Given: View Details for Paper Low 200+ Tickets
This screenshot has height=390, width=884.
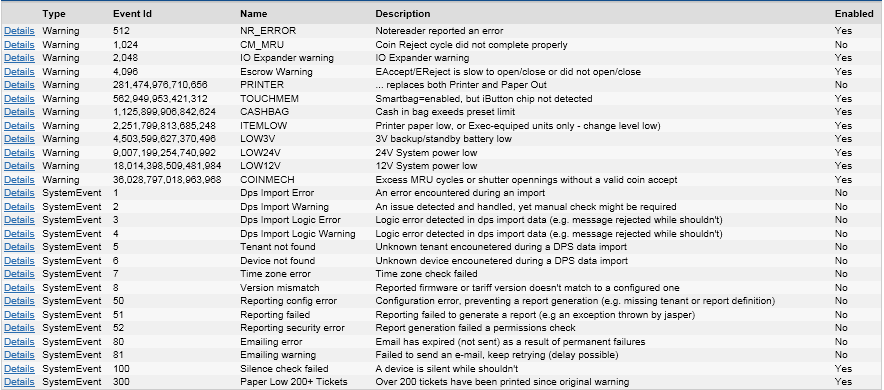Looking at the screenshot, I should tap(19, 383).
